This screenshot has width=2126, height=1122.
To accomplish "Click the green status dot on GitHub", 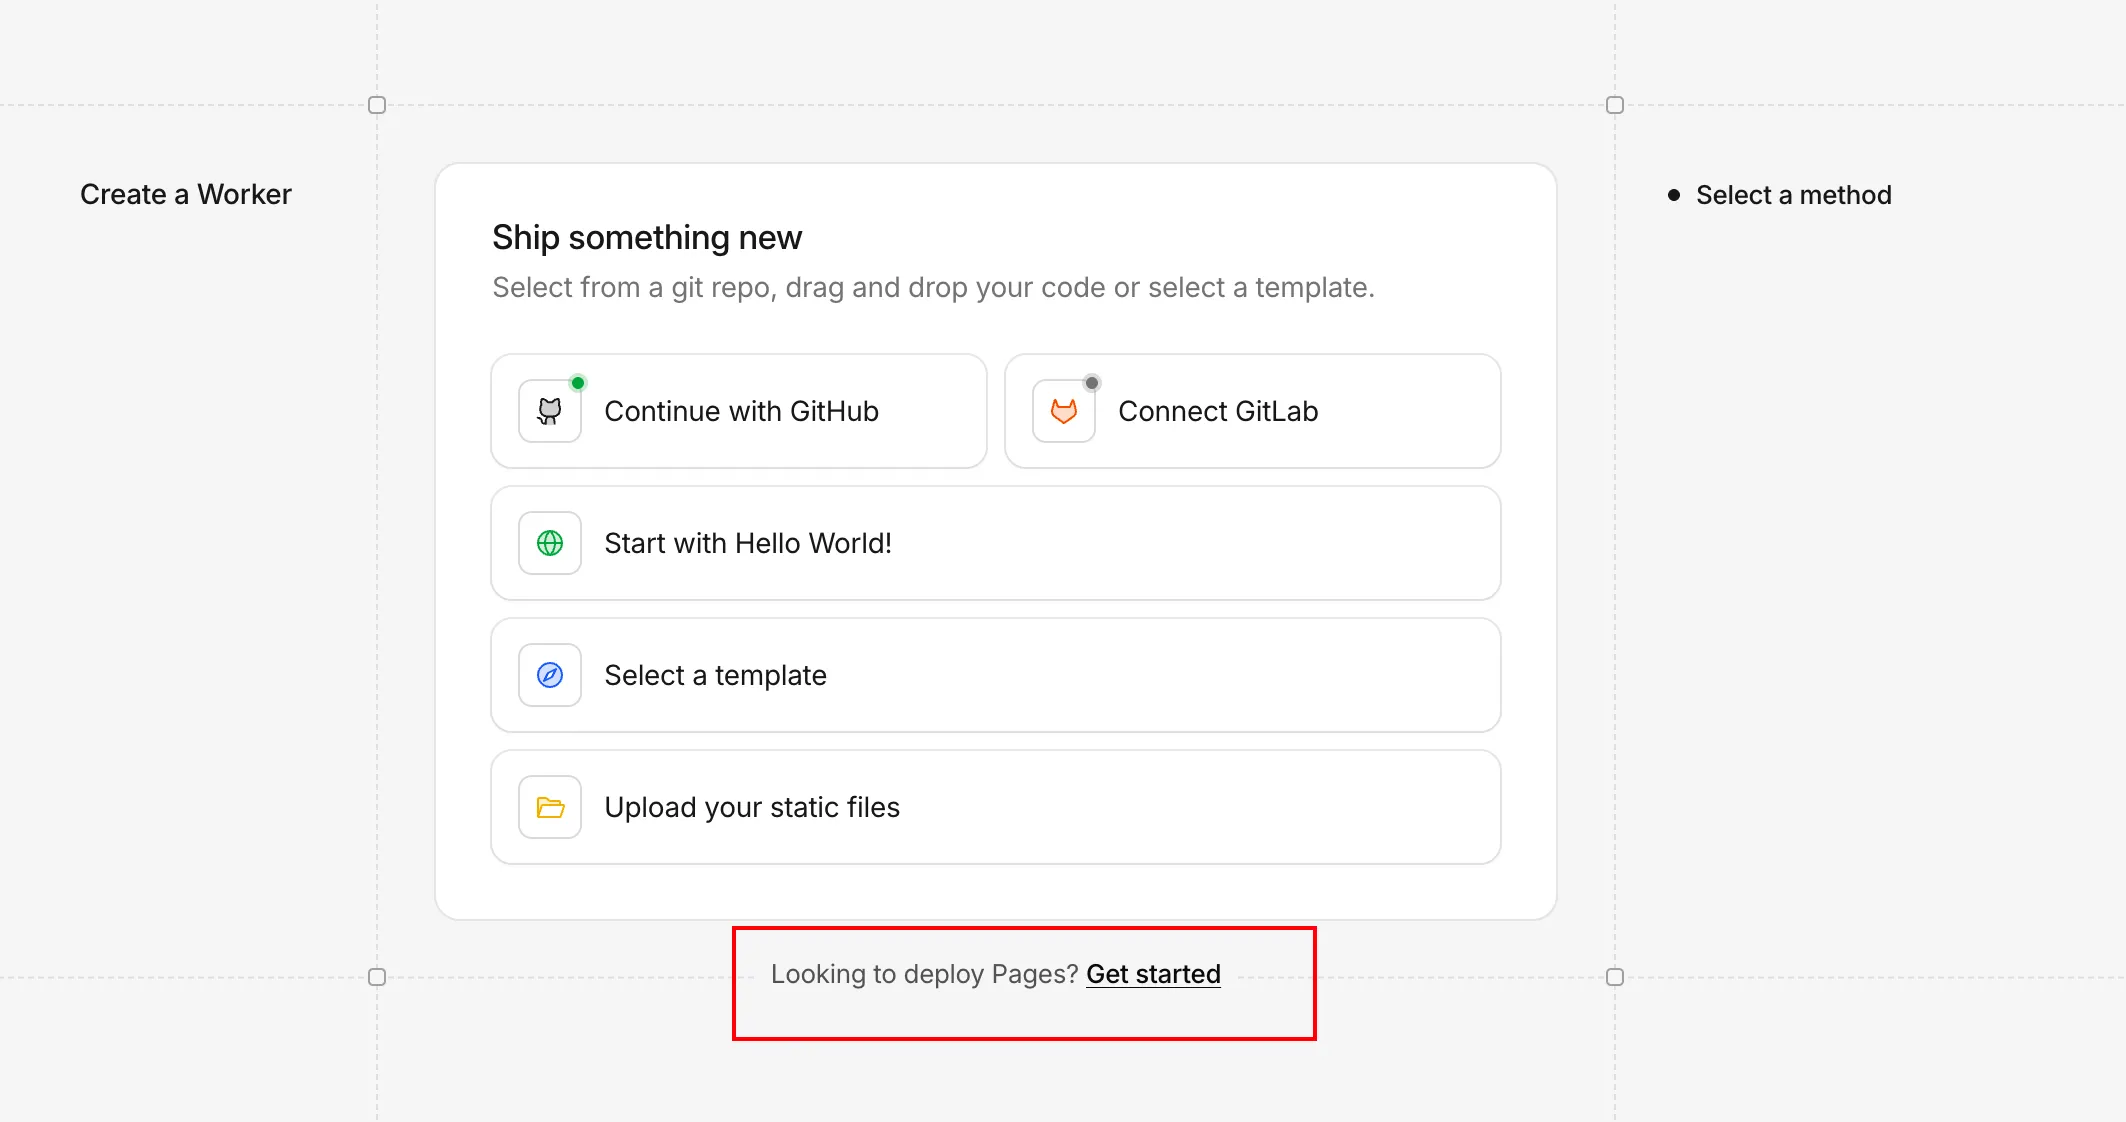I will click(578, 383).
